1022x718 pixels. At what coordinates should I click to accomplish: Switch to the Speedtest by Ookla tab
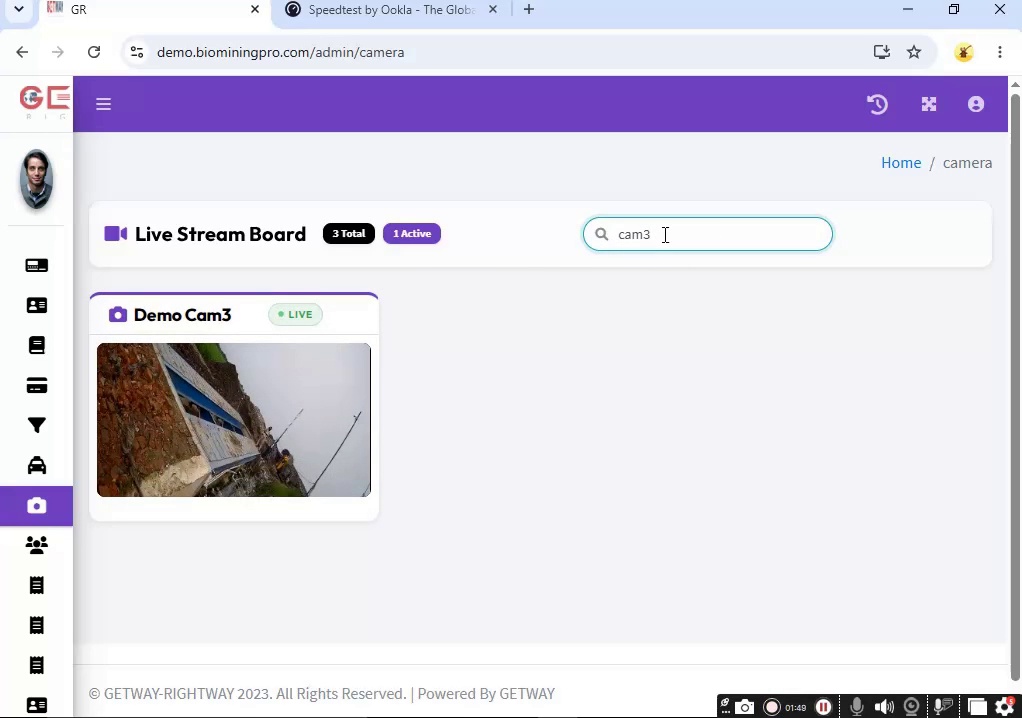click(392, 10)
